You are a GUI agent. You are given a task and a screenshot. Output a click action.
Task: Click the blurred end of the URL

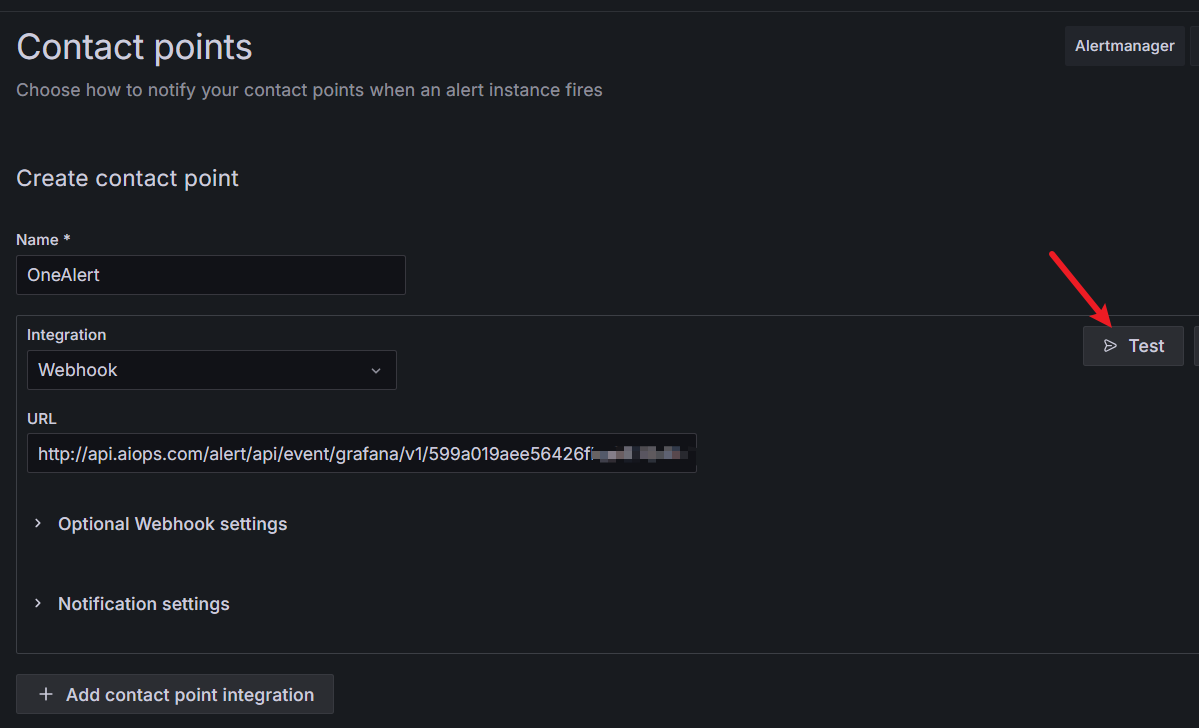click(x=640, y=454)
